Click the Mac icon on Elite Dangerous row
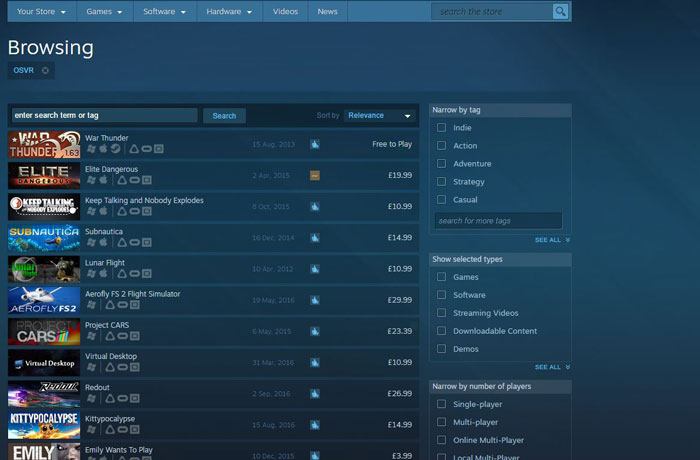700x460 pixels. pyautogui.click(x=103, y=180)
